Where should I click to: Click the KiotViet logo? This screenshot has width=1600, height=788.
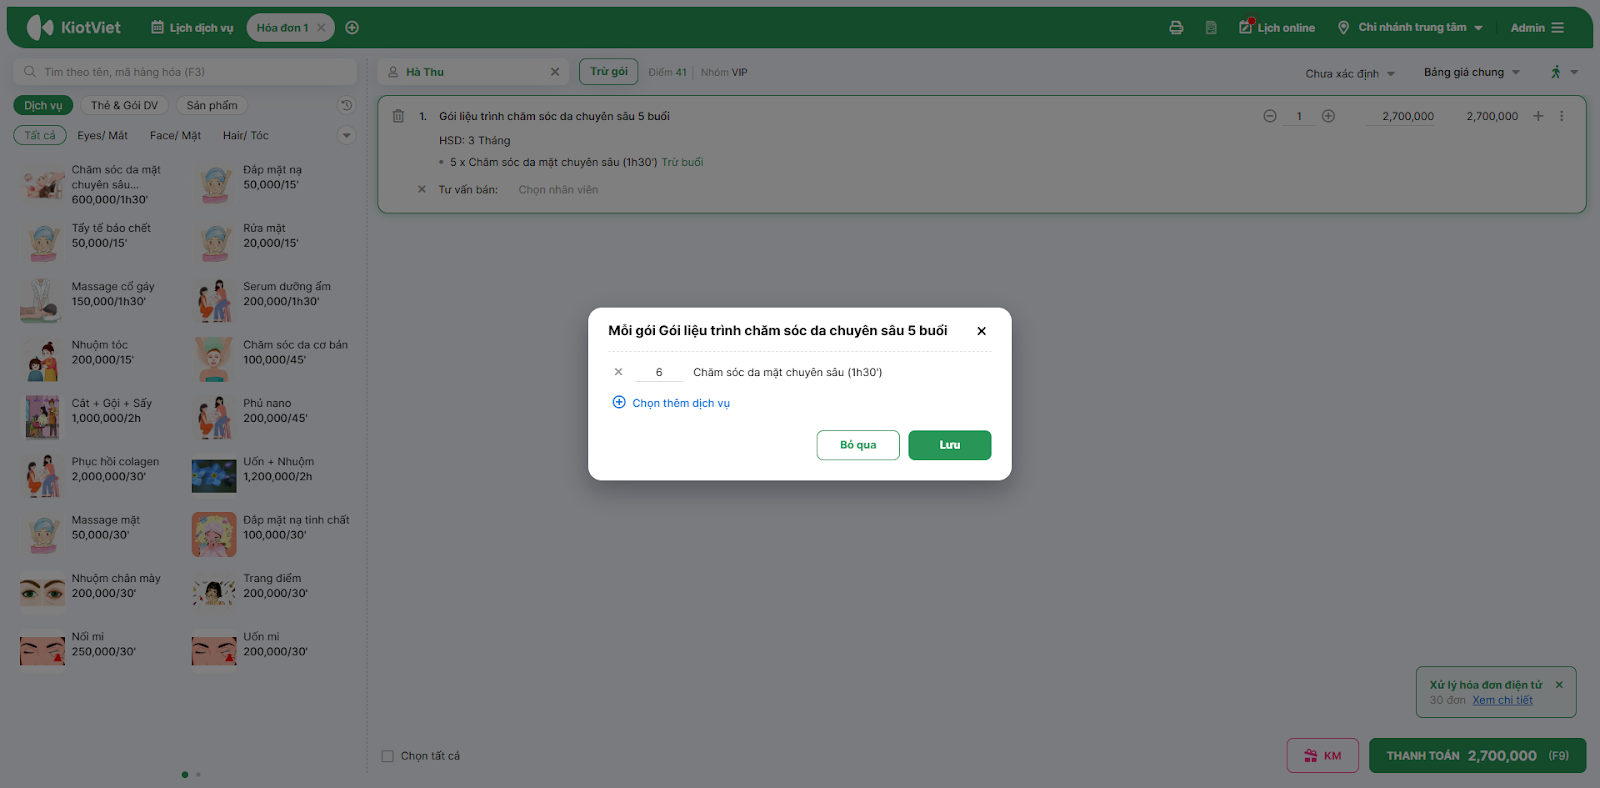pyautogui.click(x=74, y=27)
